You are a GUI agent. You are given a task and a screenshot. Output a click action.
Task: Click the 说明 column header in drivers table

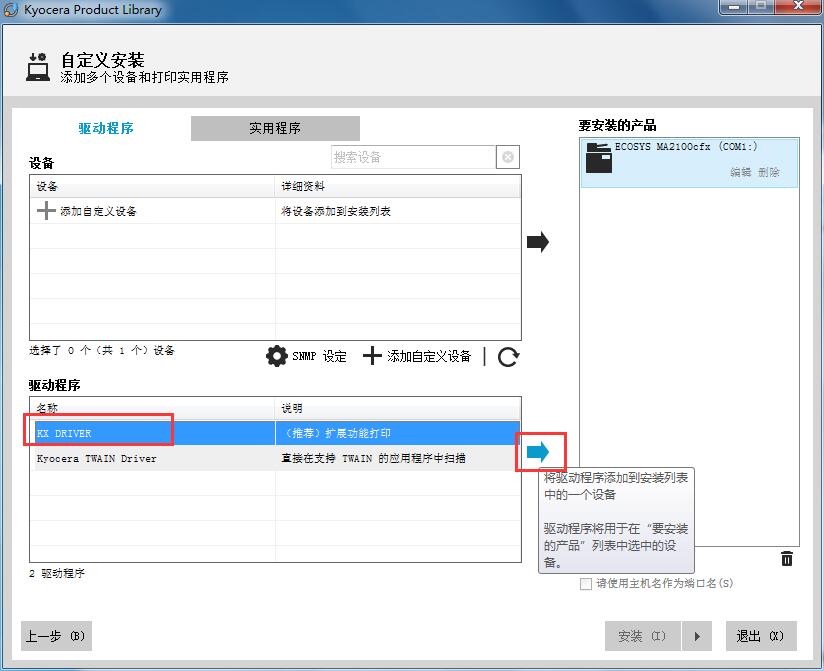click(x=398, y=408)
